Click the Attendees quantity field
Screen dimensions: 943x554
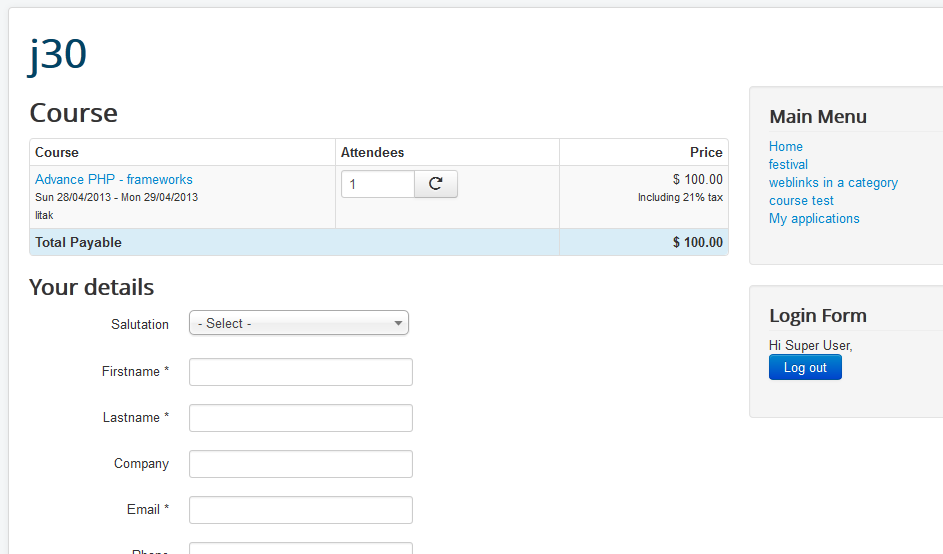377,184
